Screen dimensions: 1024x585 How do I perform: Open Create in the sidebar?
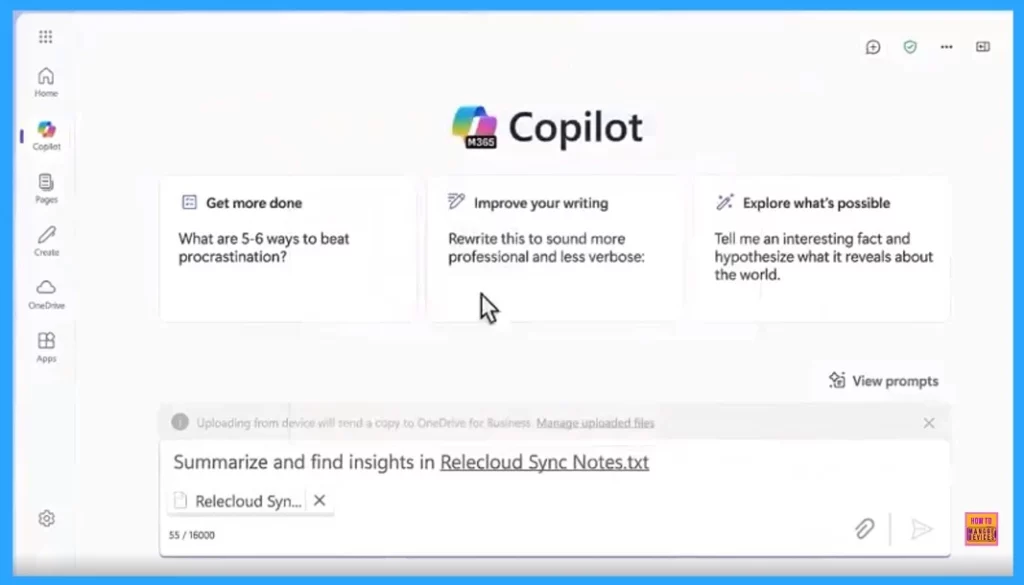point(46,241)
